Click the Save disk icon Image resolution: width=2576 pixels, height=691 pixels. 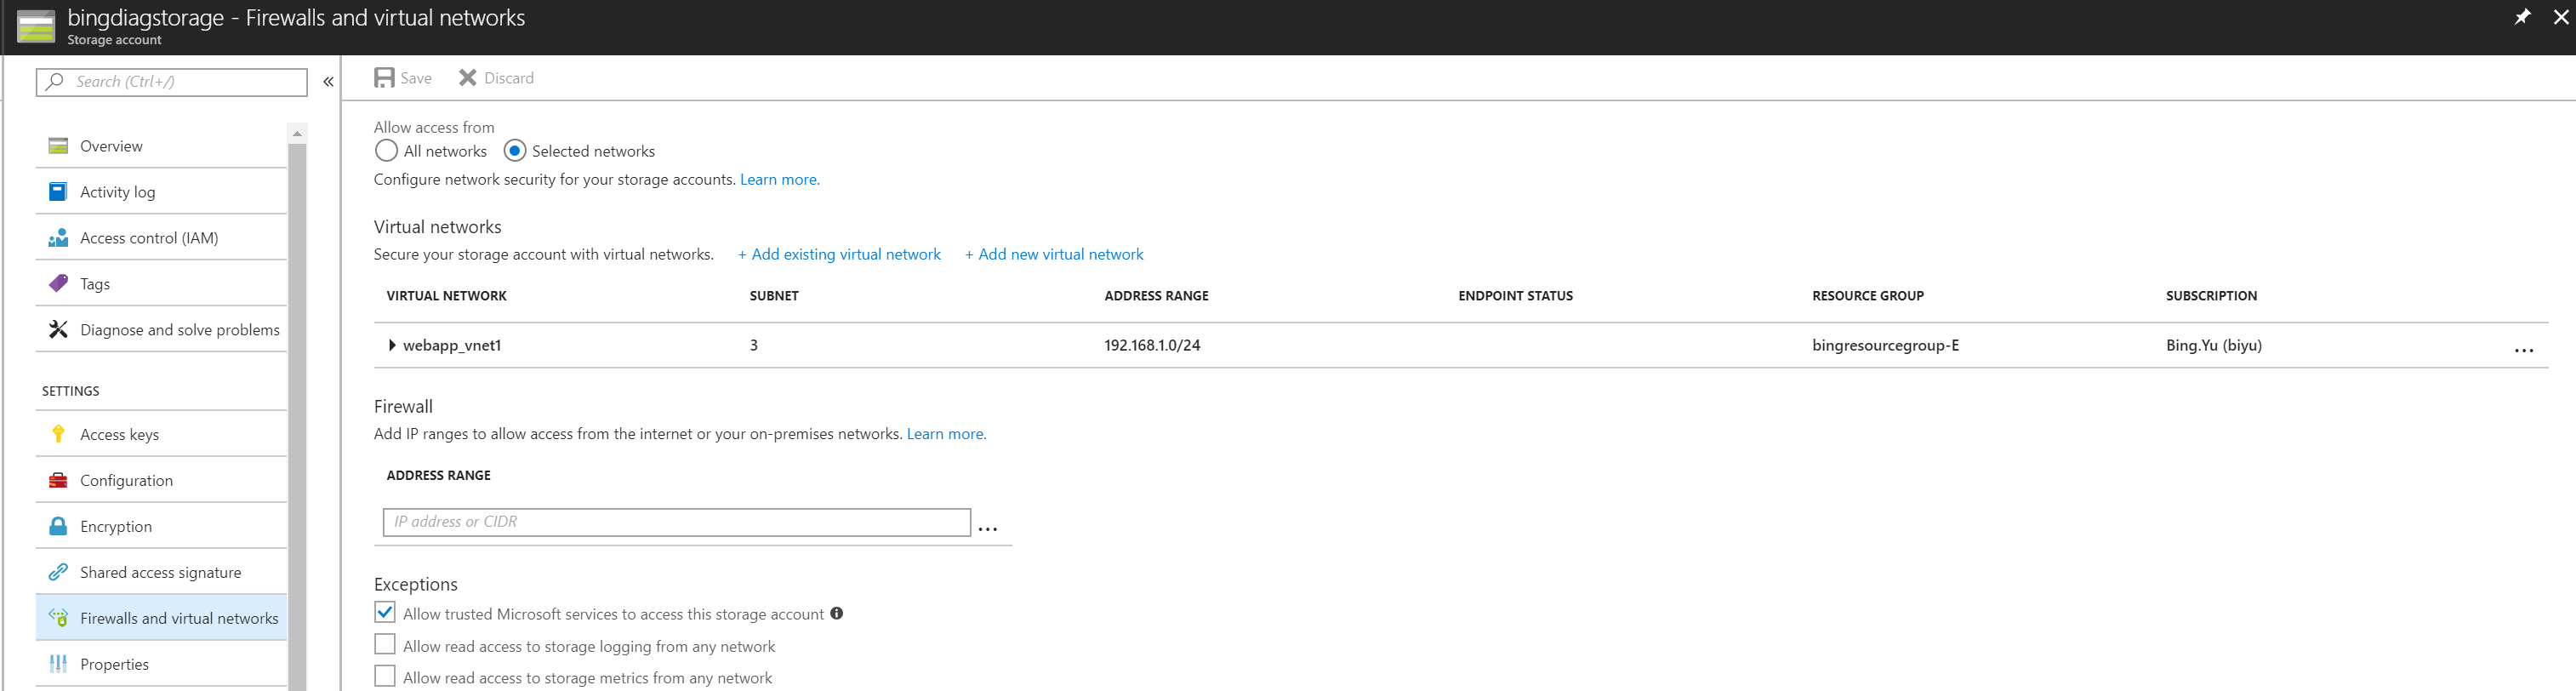pos(384,78)
